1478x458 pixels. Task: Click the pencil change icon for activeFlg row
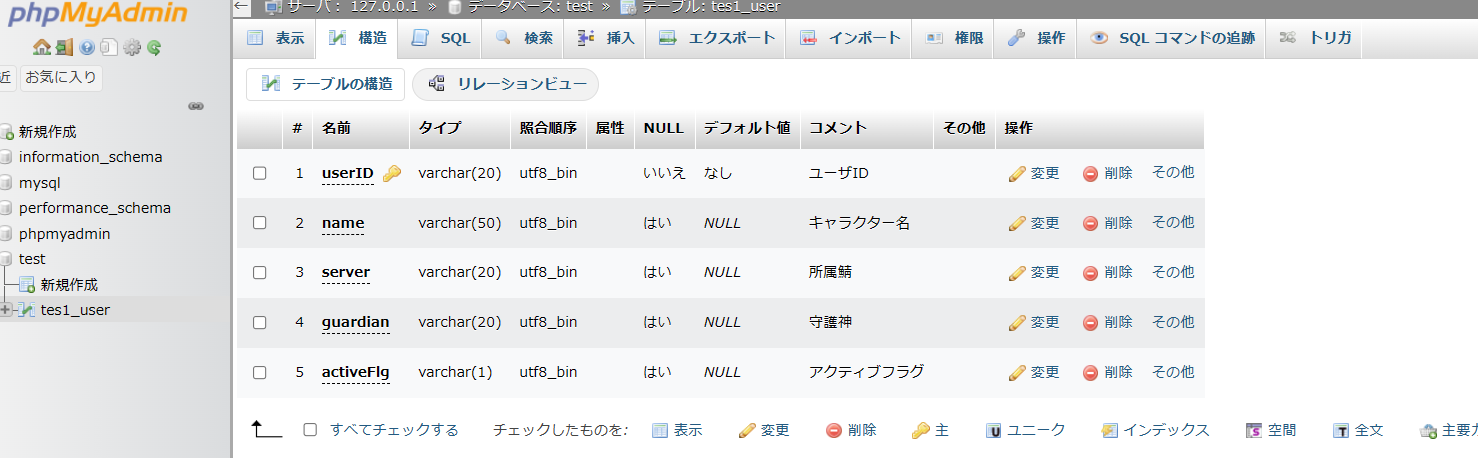1018,372
